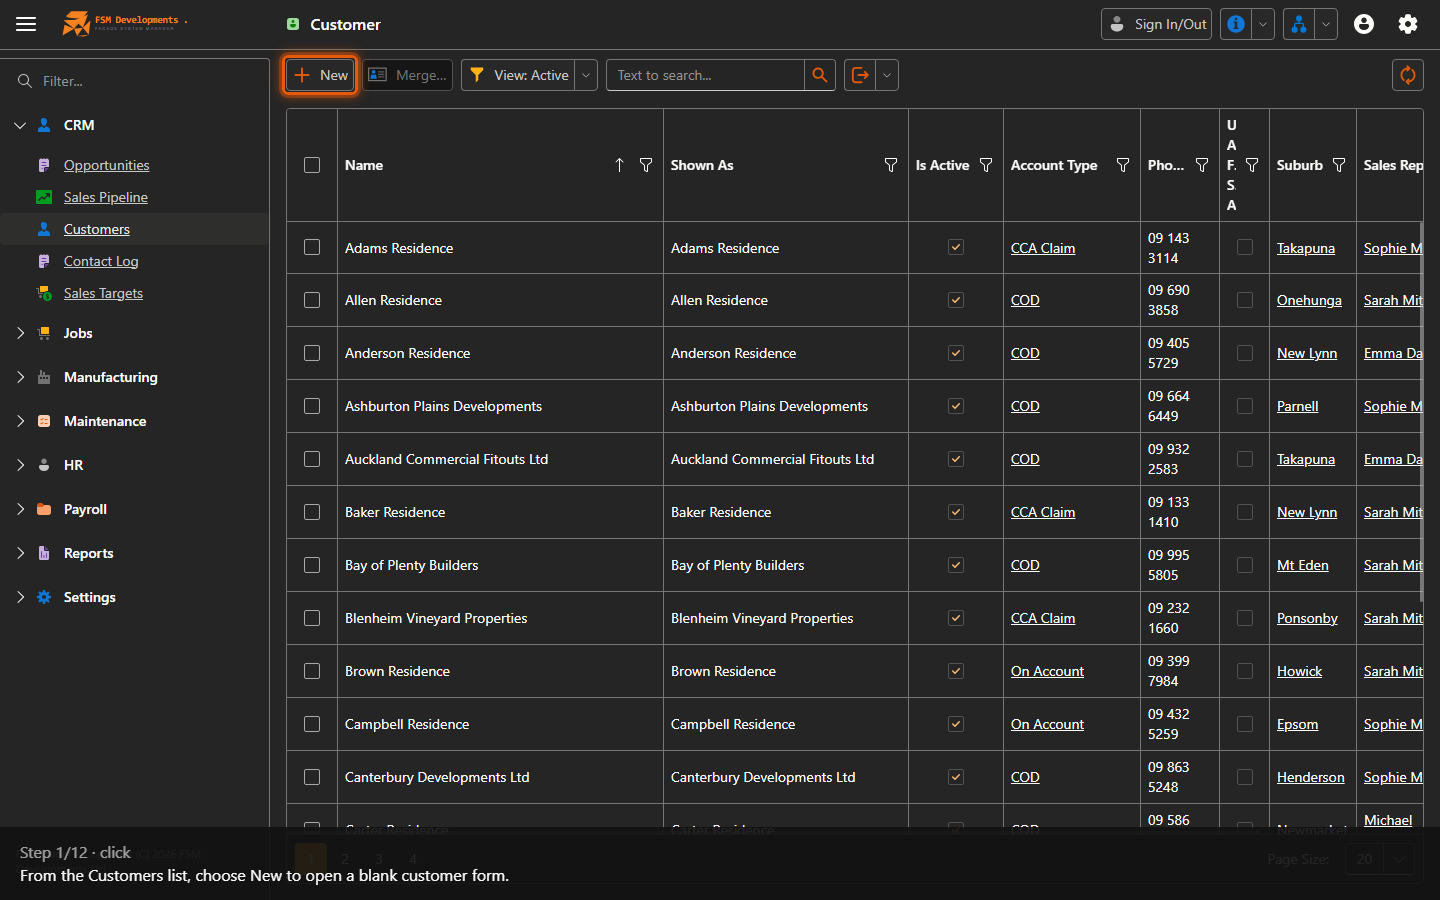Click the Sales Pipeline chart icon
The height and width of the screenshot is (900, 1440).
tap(44, 197)
